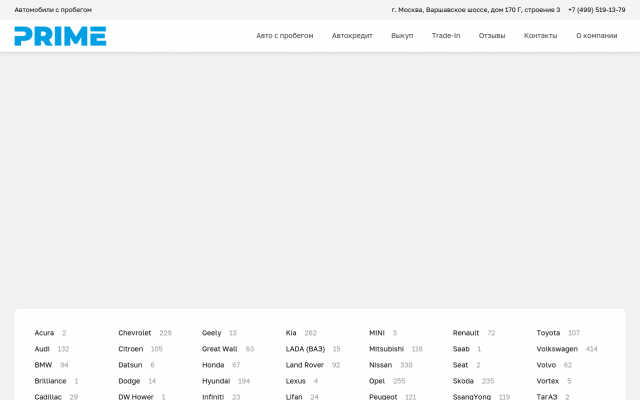Open the Peugeot listings
Screen dimensions: 640x400
(x=383, y=396)
